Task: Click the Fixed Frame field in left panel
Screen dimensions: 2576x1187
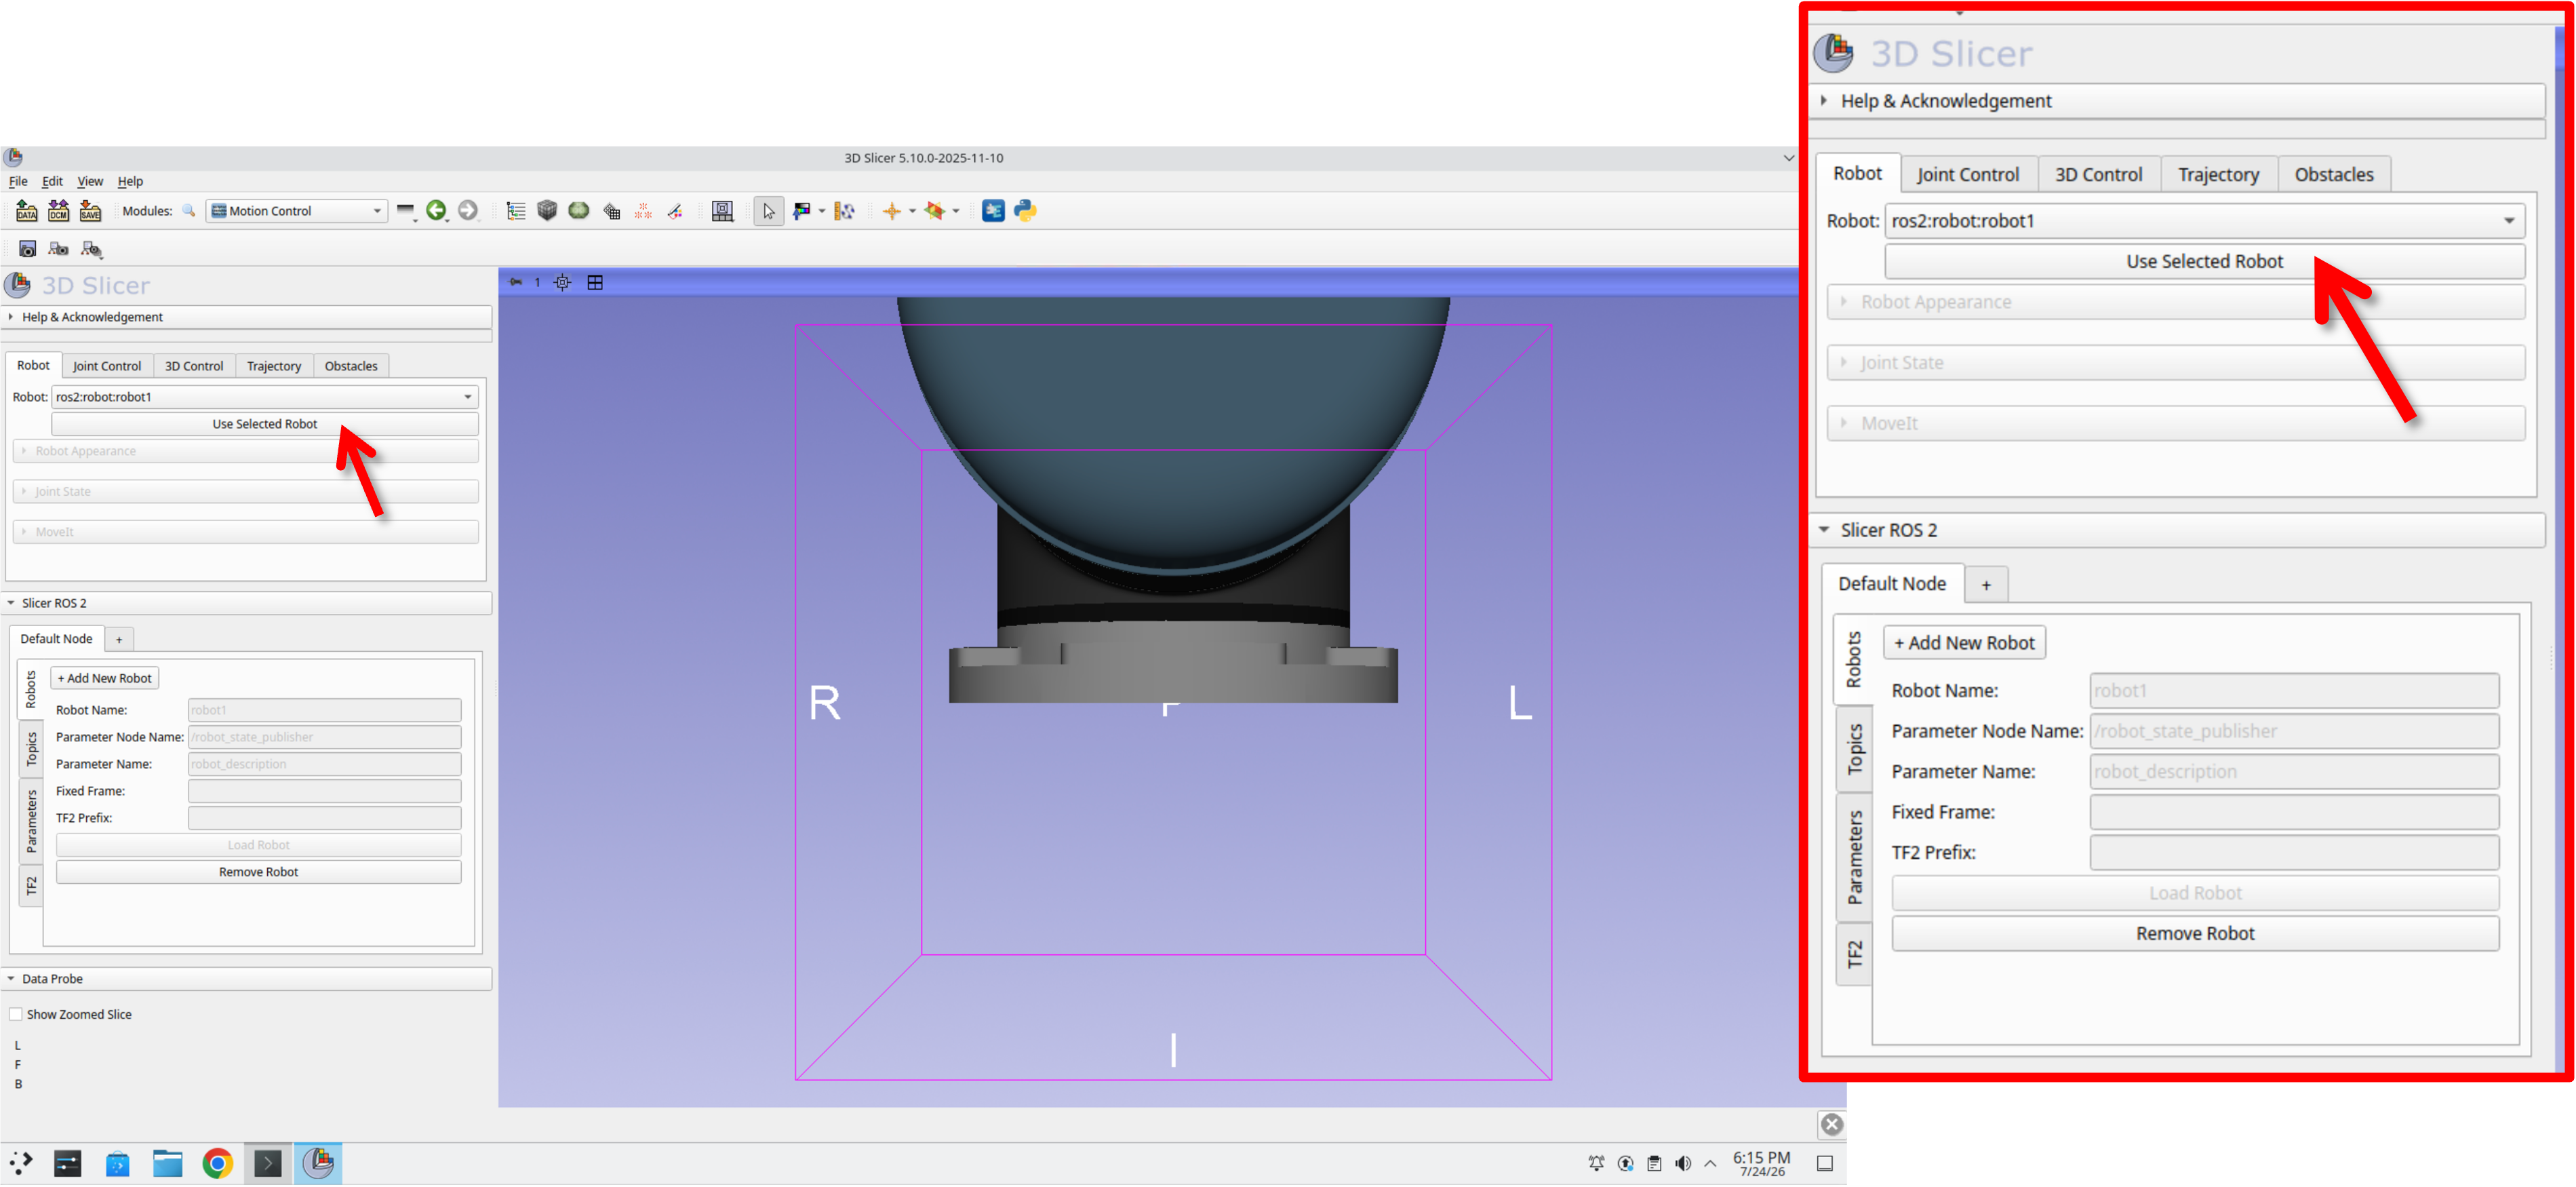Action: (x=325, y=791)
